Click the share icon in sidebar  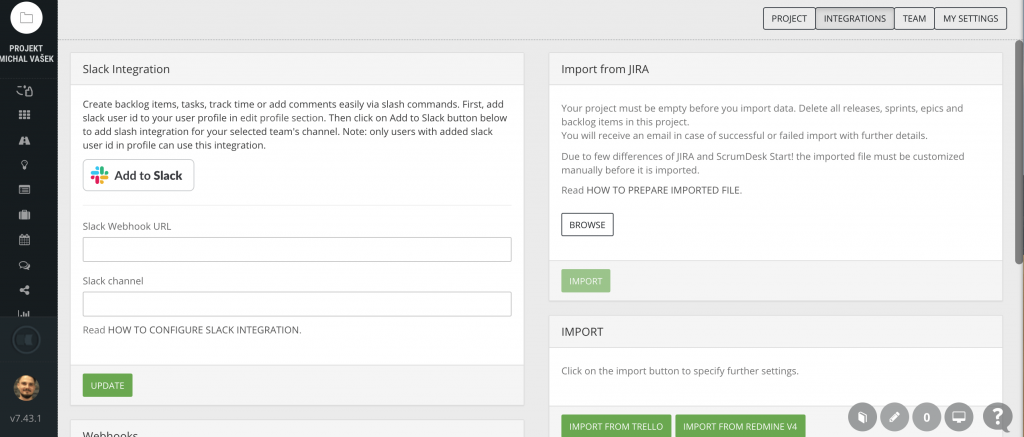(x=25, y=290)
